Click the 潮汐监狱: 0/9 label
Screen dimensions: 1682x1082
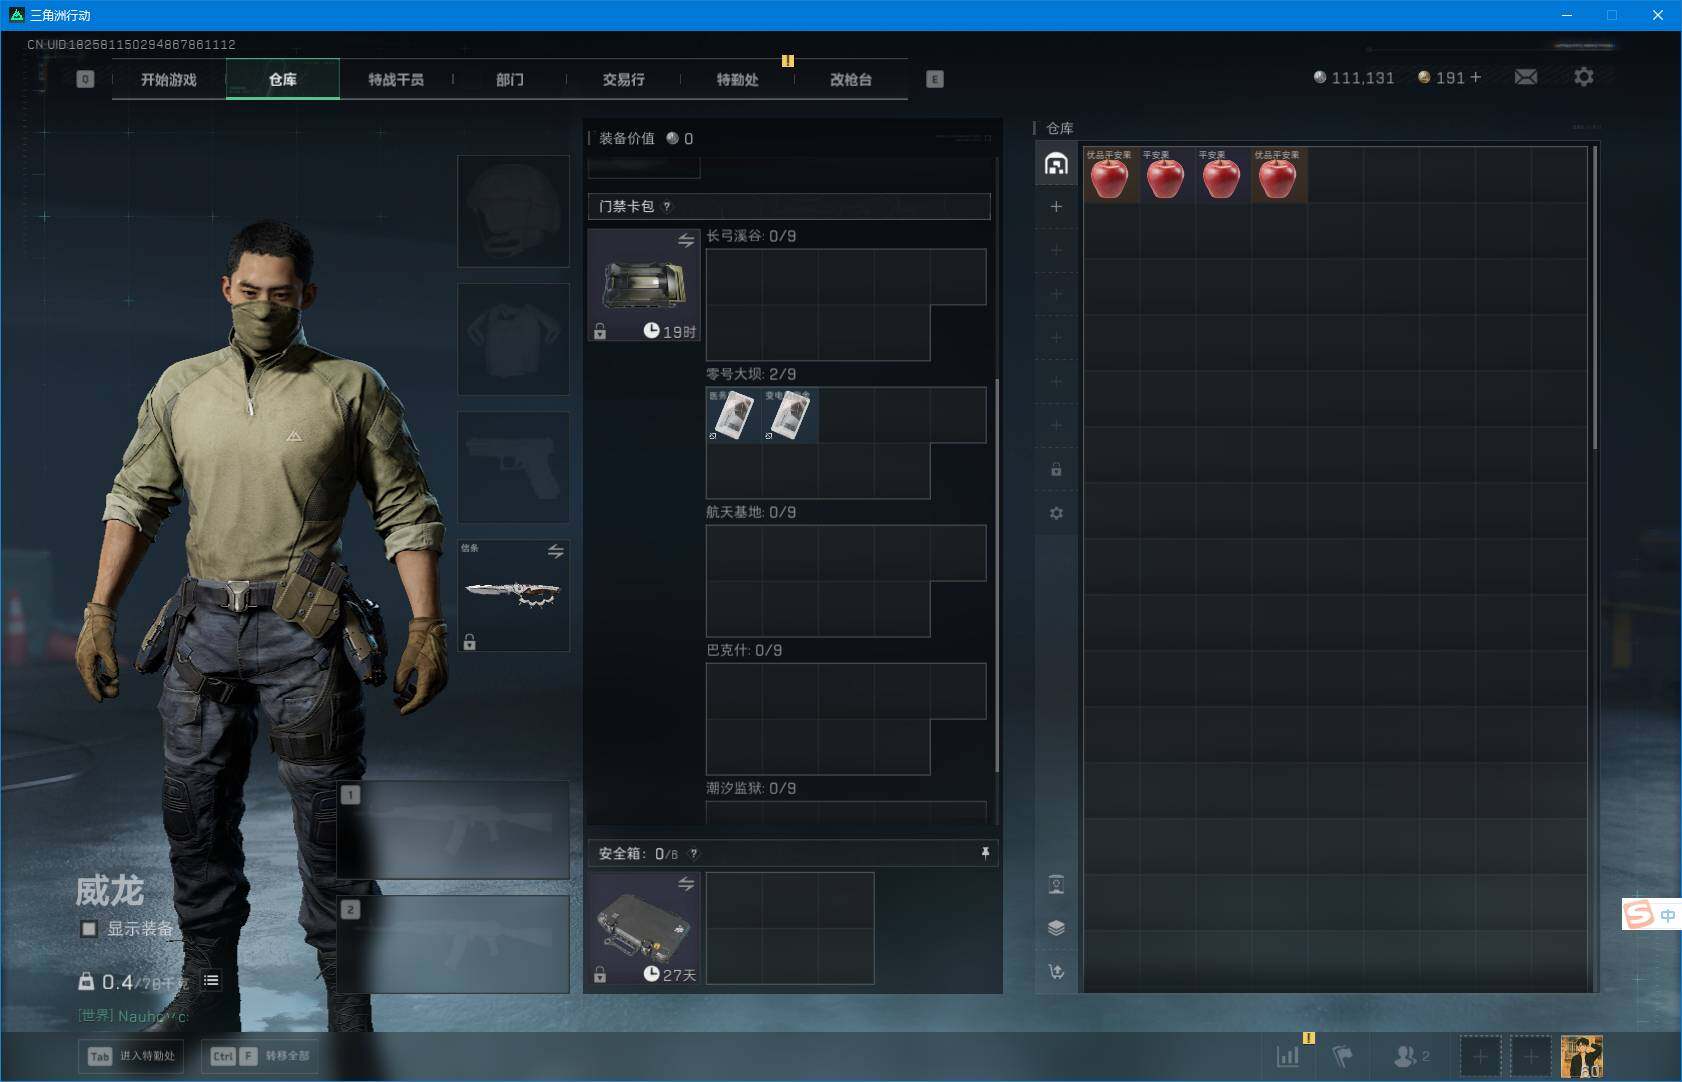click(x=751, y=788)
